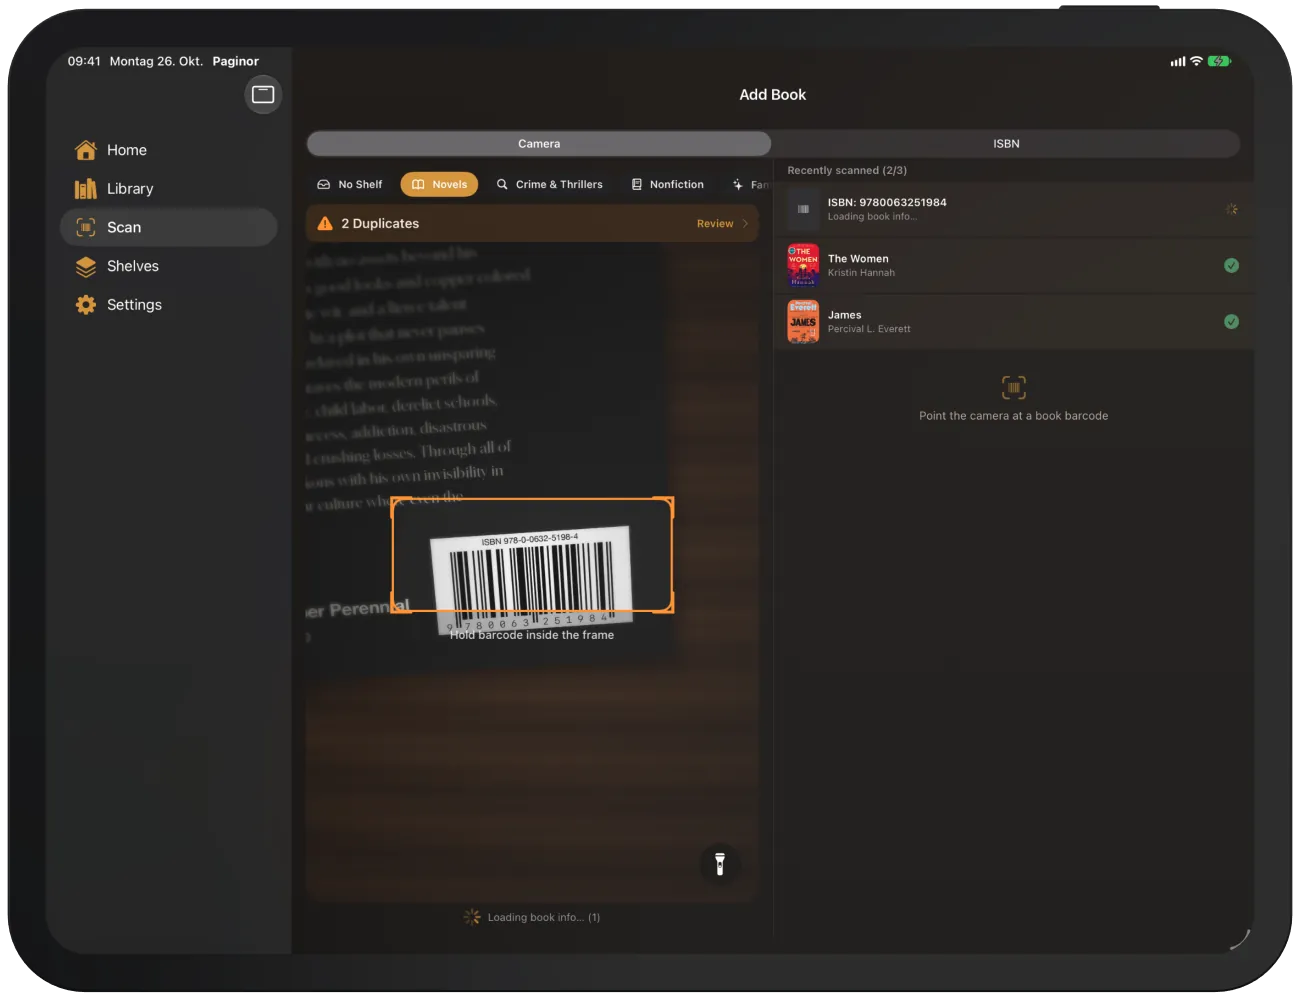This screenshot has width=1300, height=998.
Task: Select the No Shelf filter
Action: click(350, 185)
